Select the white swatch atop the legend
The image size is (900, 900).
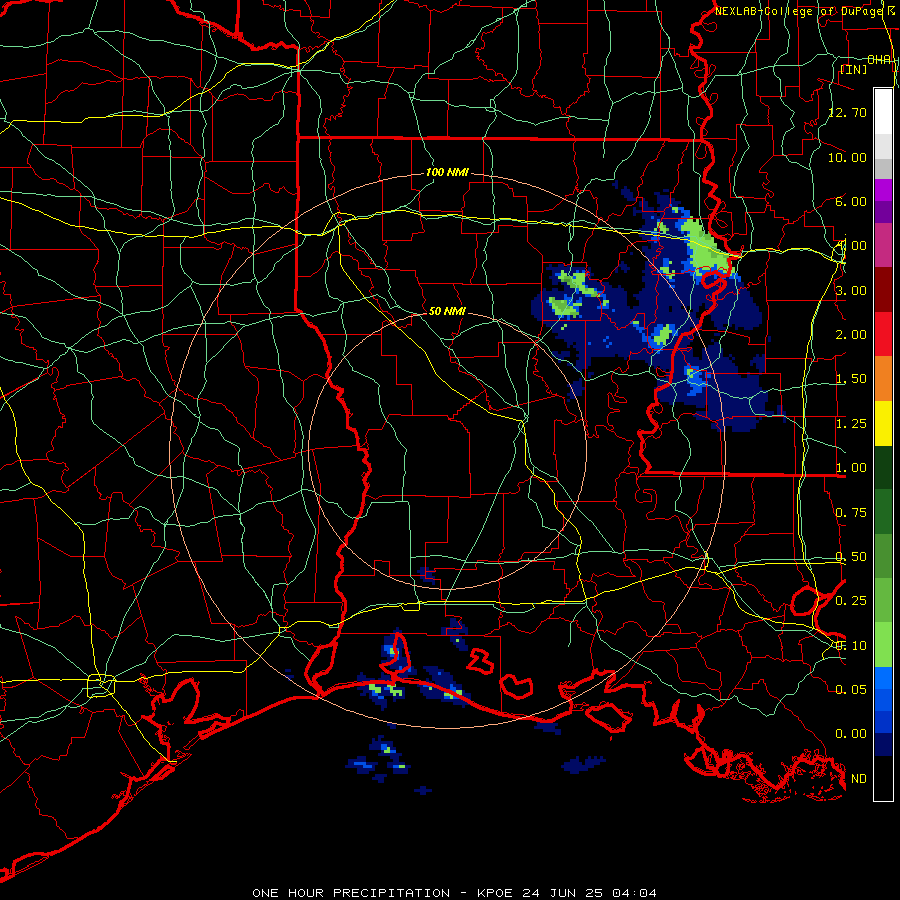[x=883, y=112]
